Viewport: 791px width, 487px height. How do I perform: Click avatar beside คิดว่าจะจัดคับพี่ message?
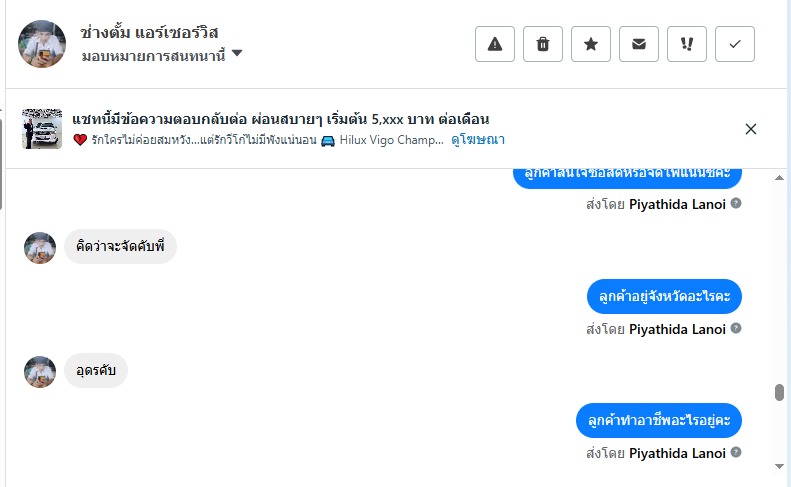point(40,247)
